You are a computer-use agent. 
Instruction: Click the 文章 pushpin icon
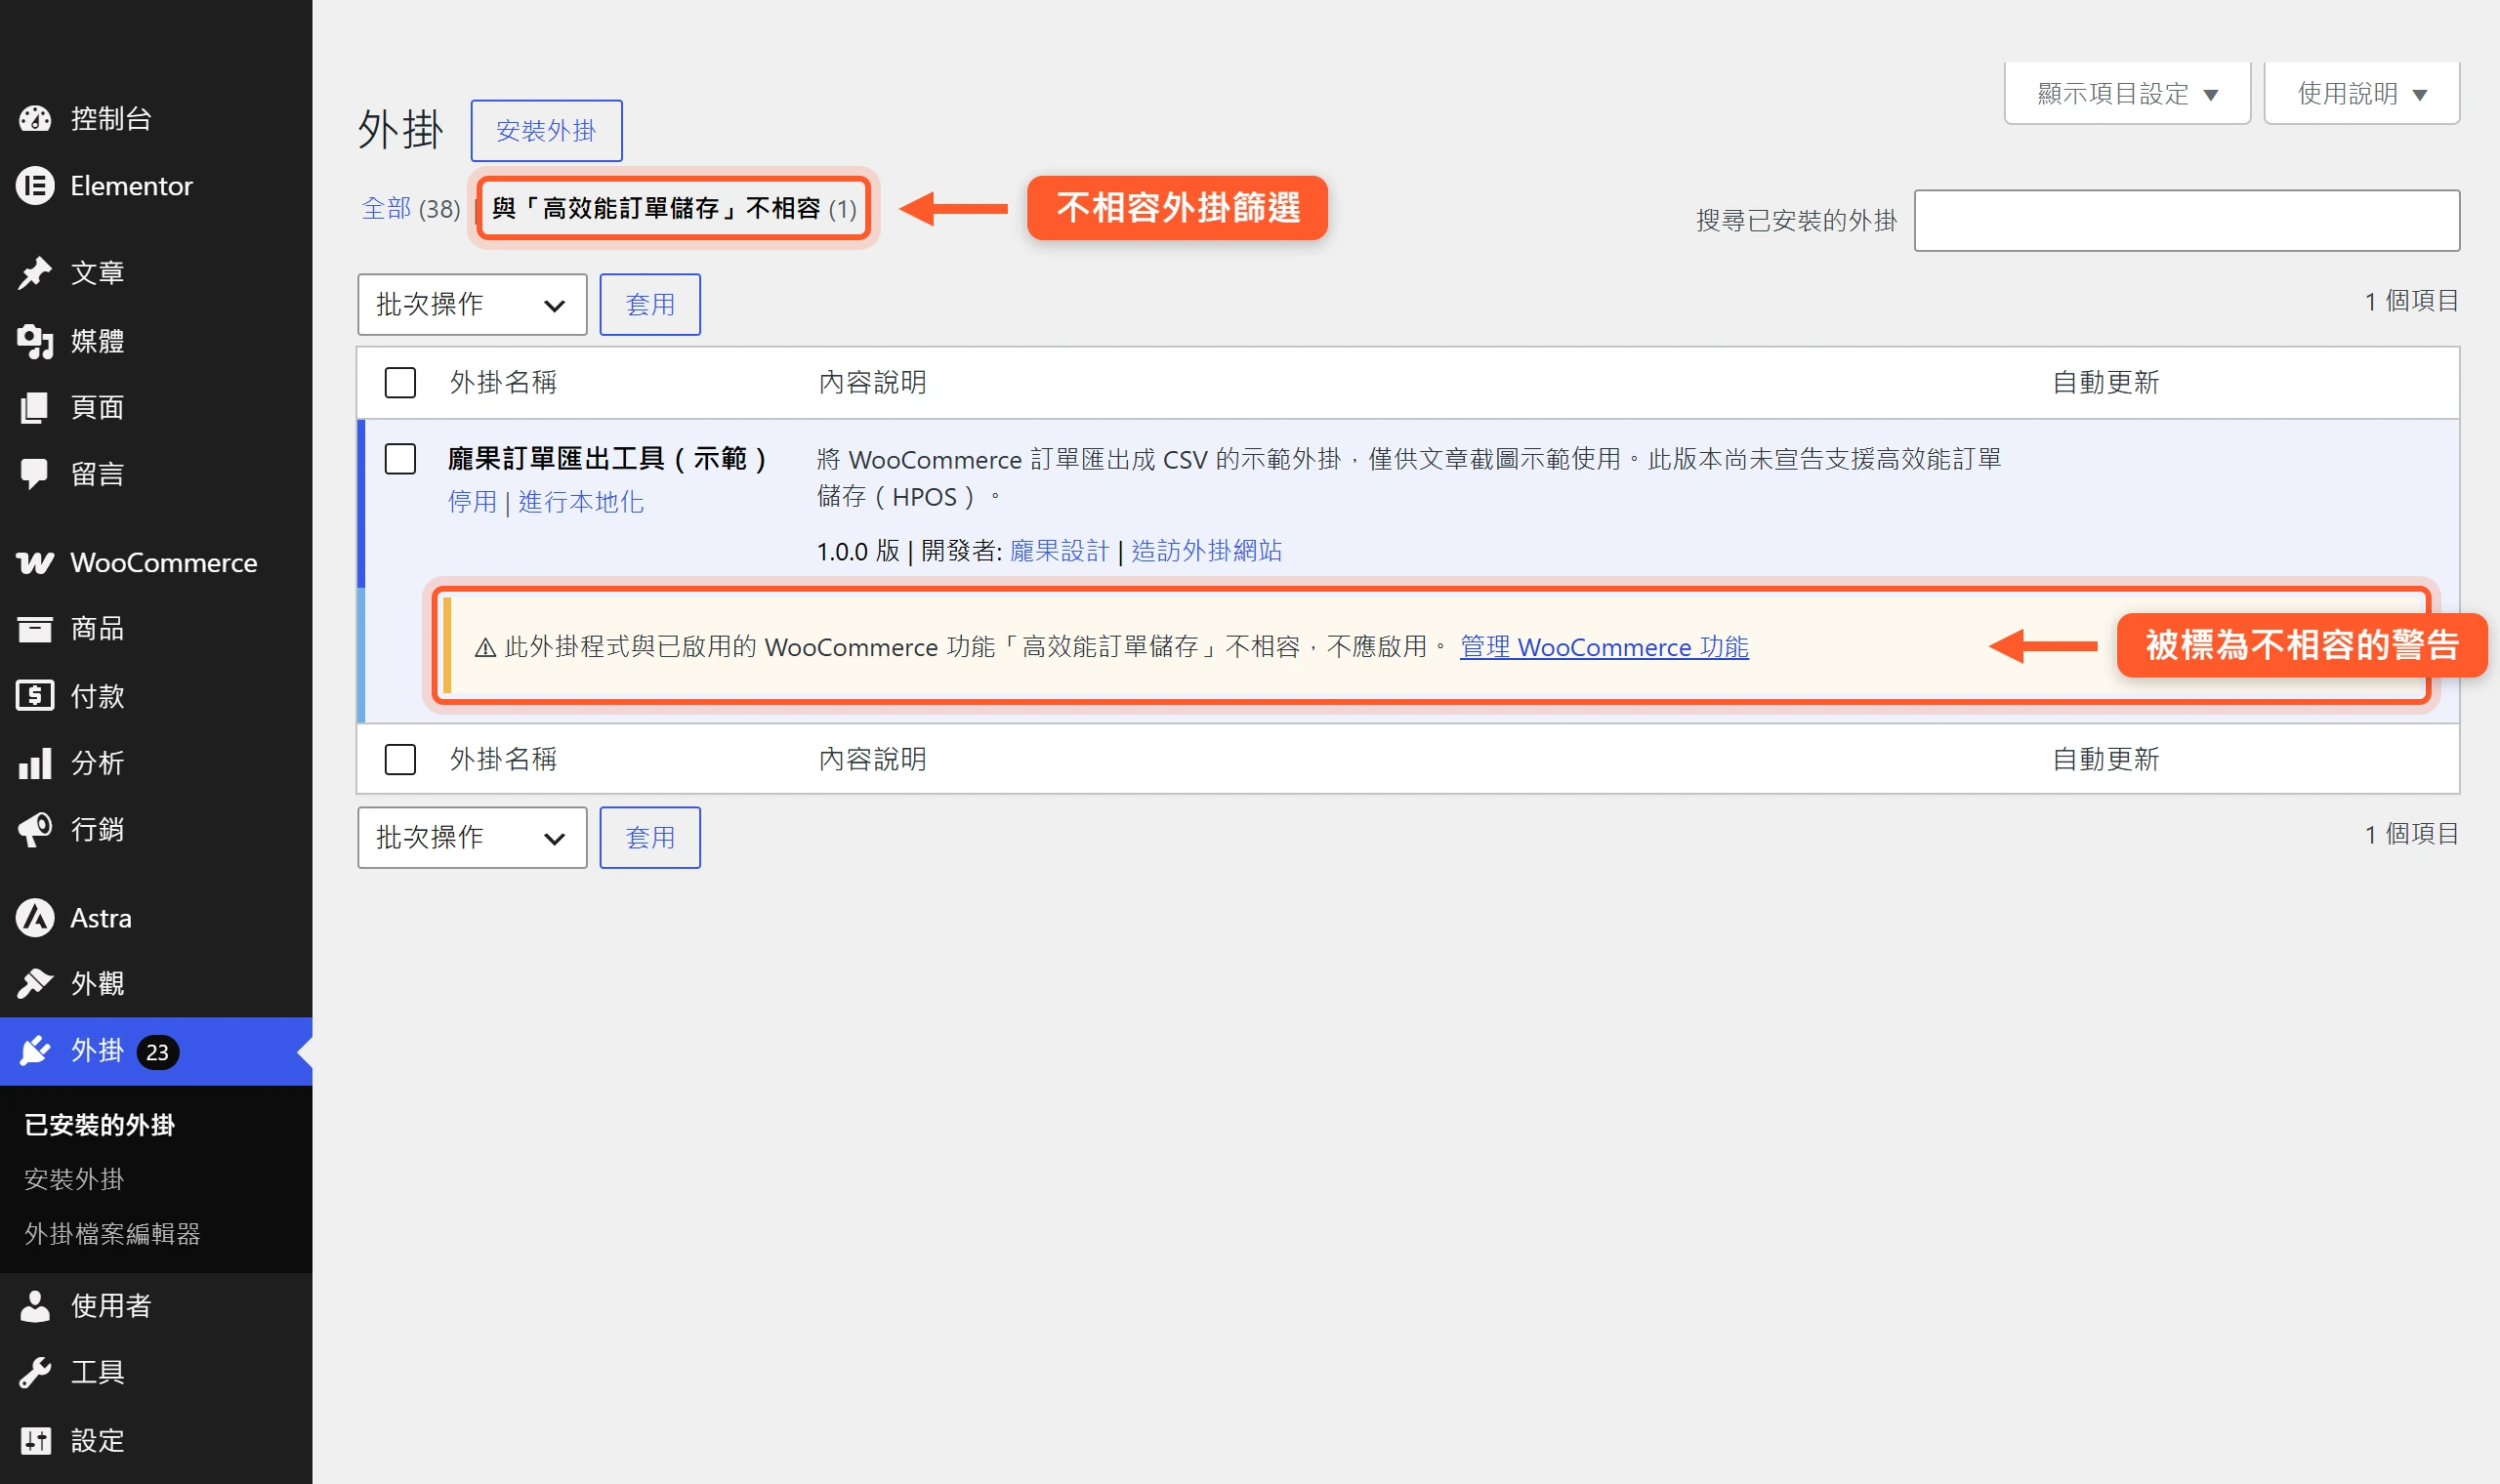(35, 273)
